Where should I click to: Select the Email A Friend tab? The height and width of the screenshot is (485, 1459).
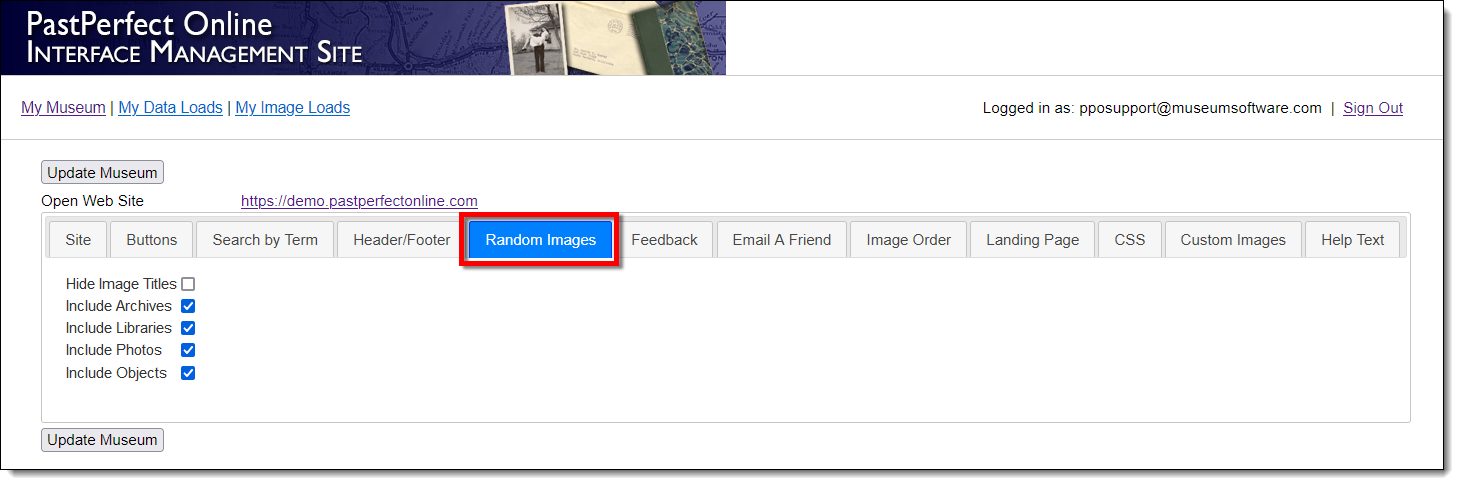tap(781, 240)
